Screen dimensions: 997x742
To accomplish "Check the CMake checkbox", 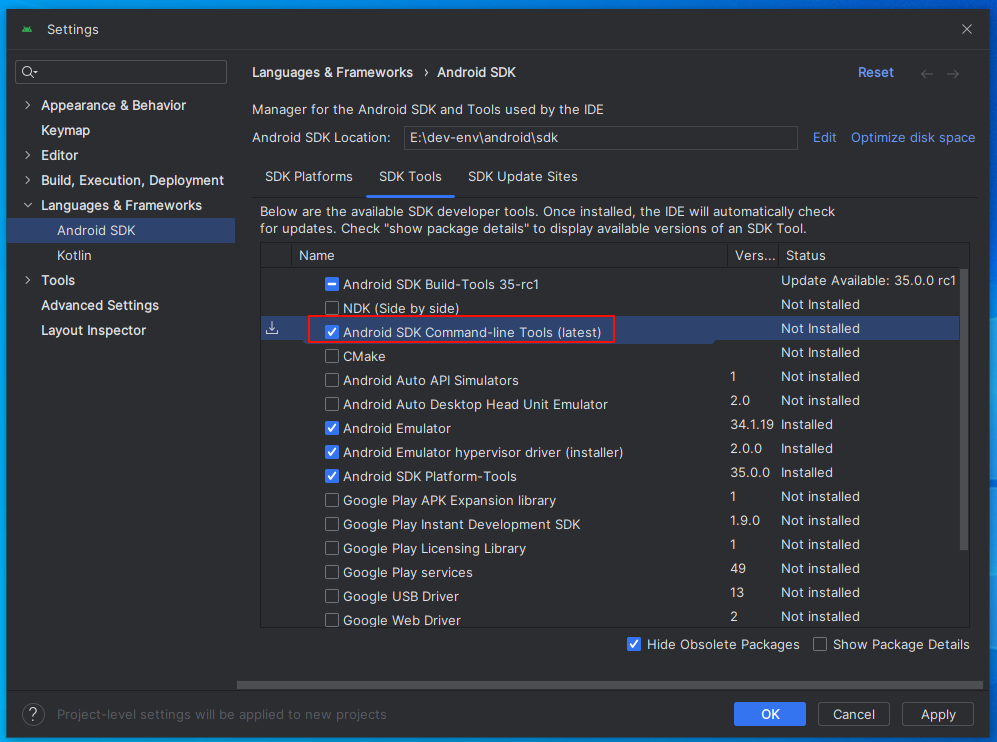I will 332,356.
